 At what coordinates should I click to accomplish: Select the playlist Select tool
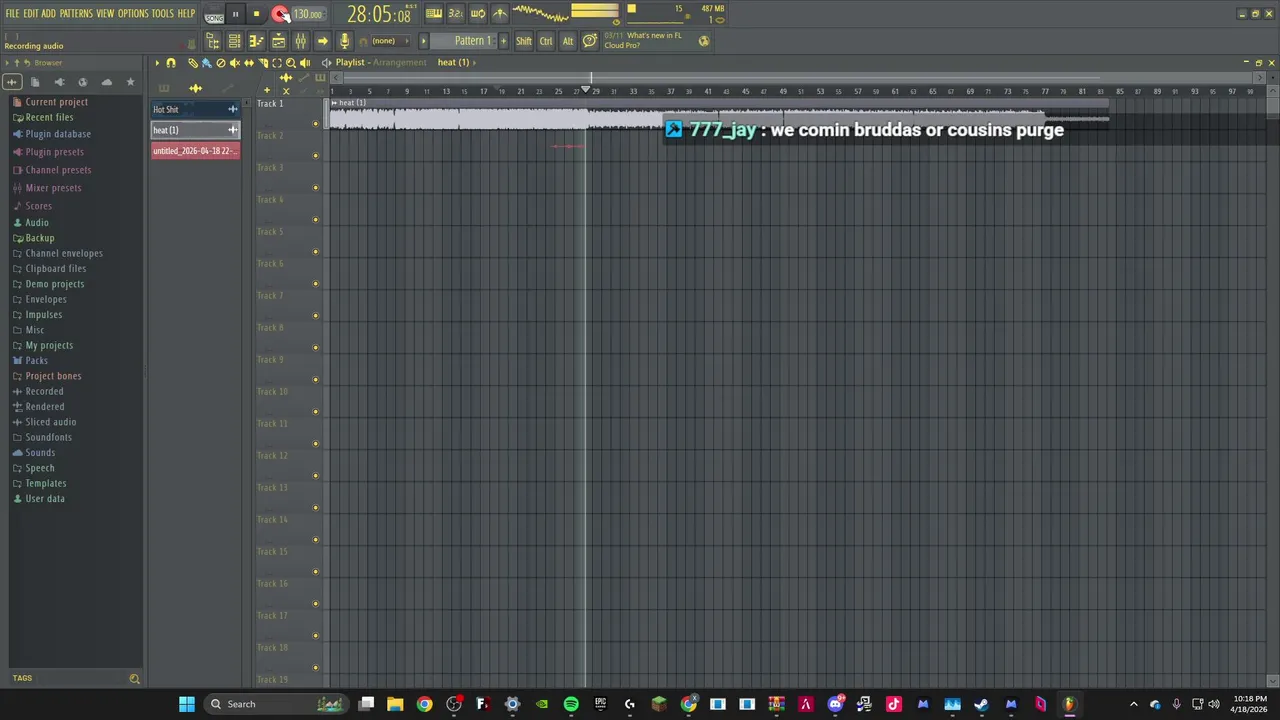click(x=277, y=62)
